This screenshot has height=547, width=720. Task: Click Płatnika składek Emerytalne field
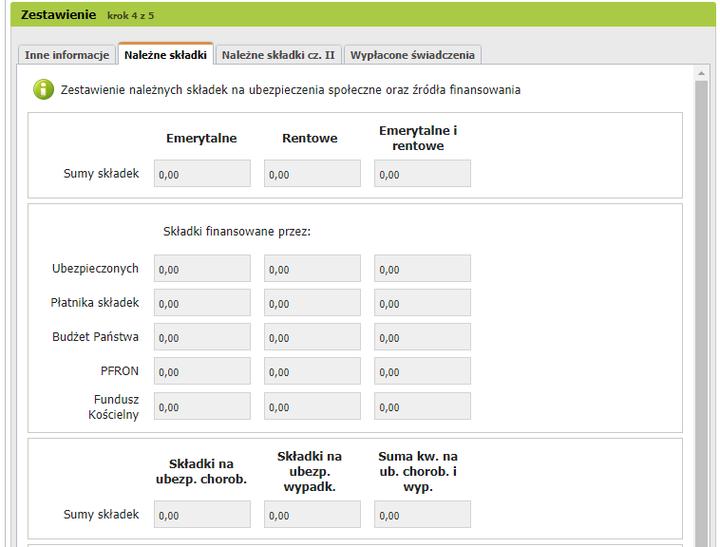pos(202,303)
